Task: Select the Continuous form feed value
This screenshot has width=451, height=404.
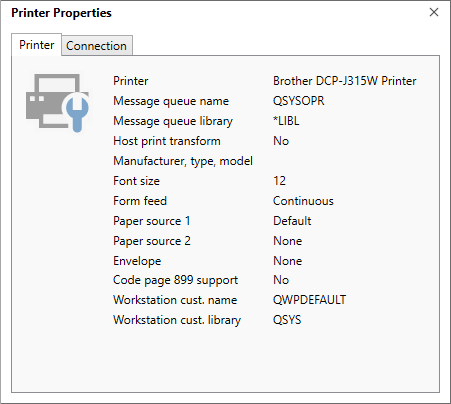Action: tap(303, 201)
